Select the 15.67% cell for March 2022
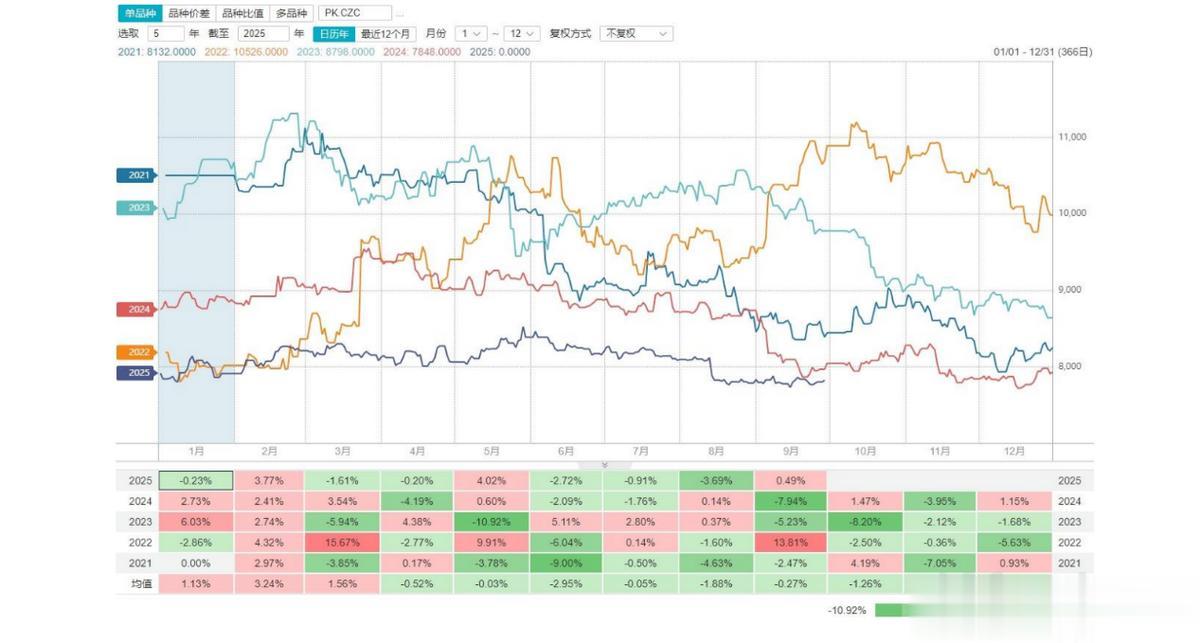The width and height of the screenshot is (1200, 643). (x=342, y=543)
